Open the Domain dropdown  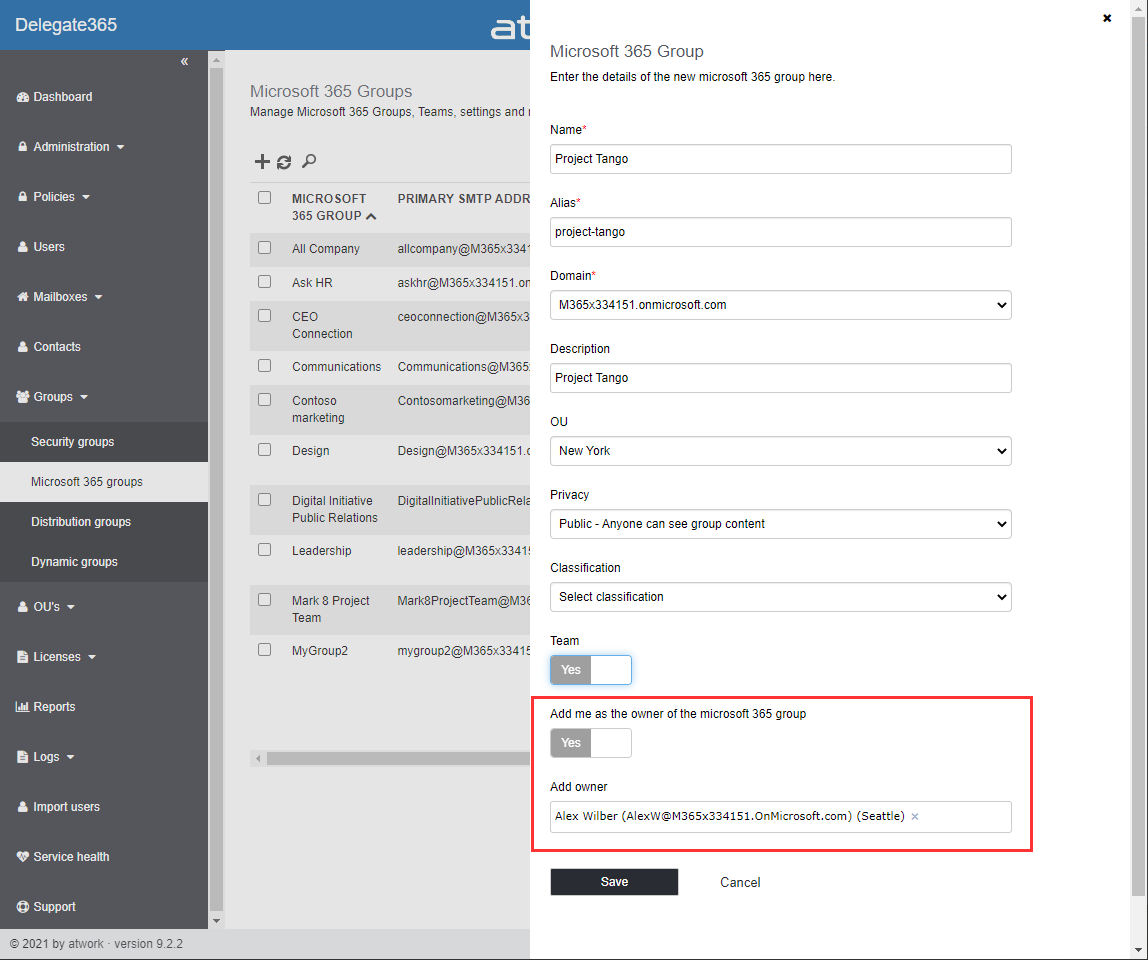780,305
